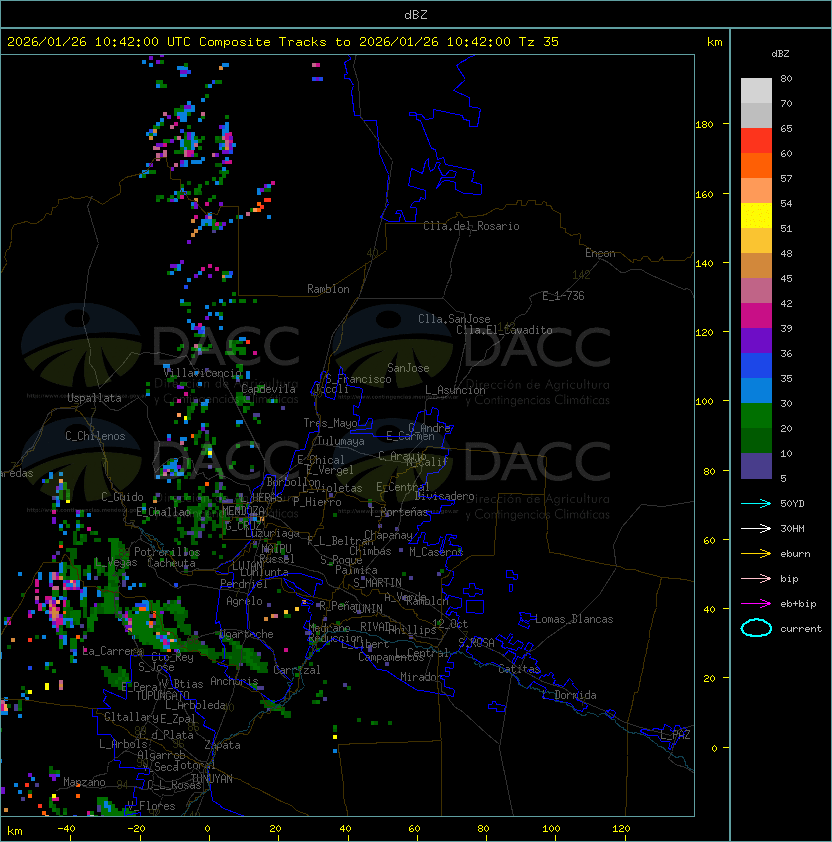Select the yellow eburn arrow symbol
This screenshot has width=832, height=842.
756,554
